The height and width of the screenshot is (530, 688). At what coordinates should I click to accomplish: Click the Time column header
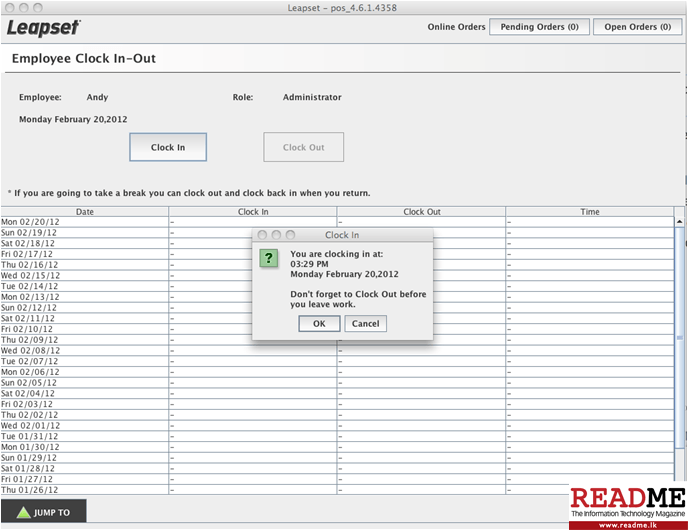[x=590, y=212]
